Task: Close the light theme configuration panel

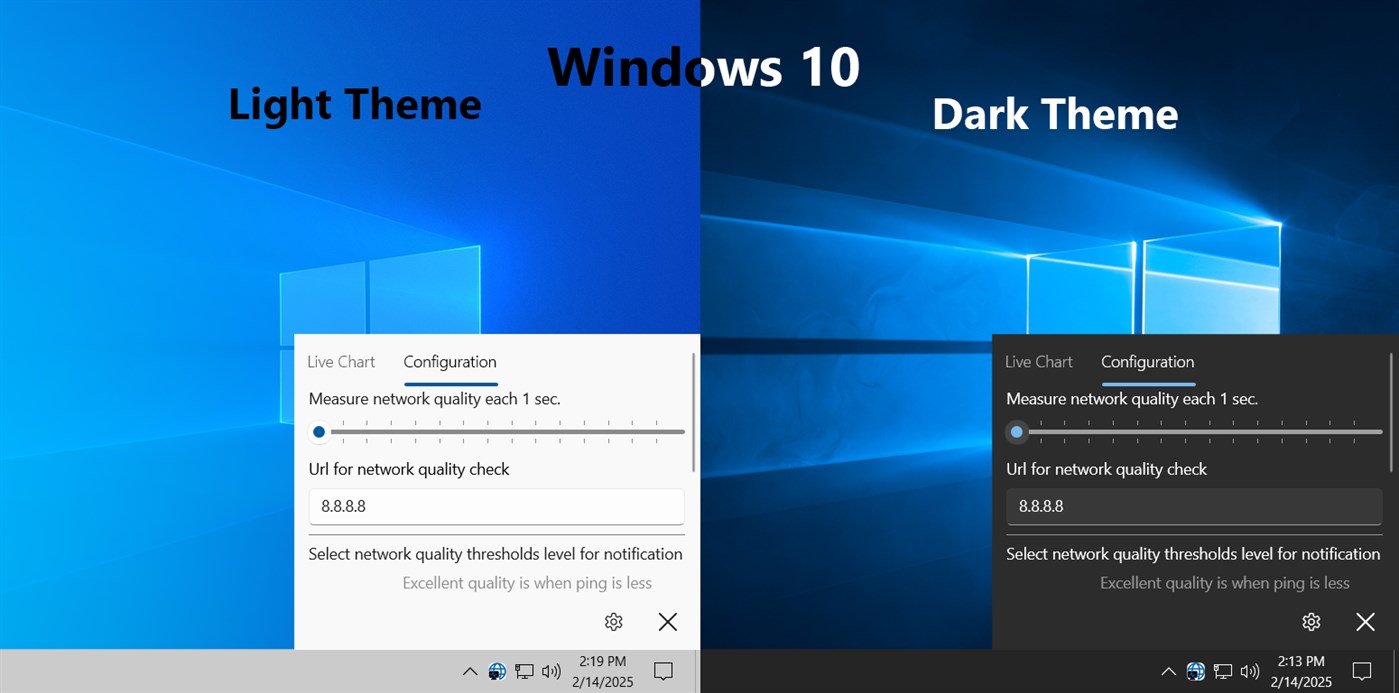Action: click(x=667, y=621)
